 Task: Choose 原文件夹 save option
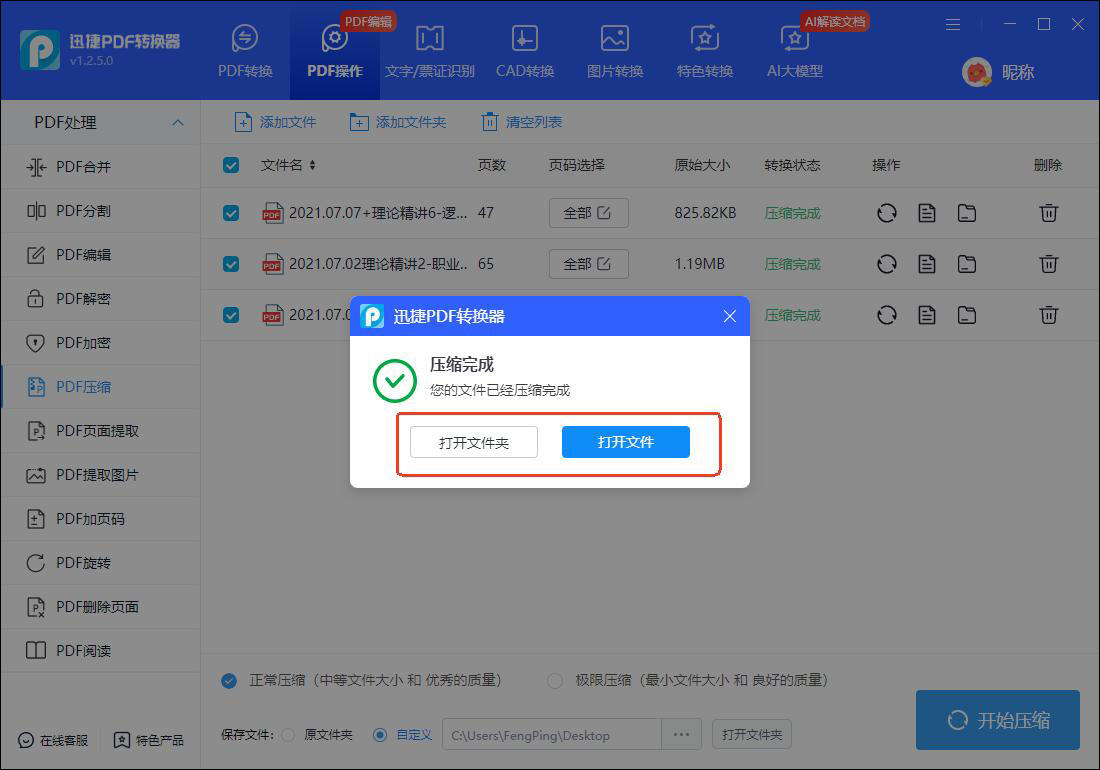tap(288, 735)
